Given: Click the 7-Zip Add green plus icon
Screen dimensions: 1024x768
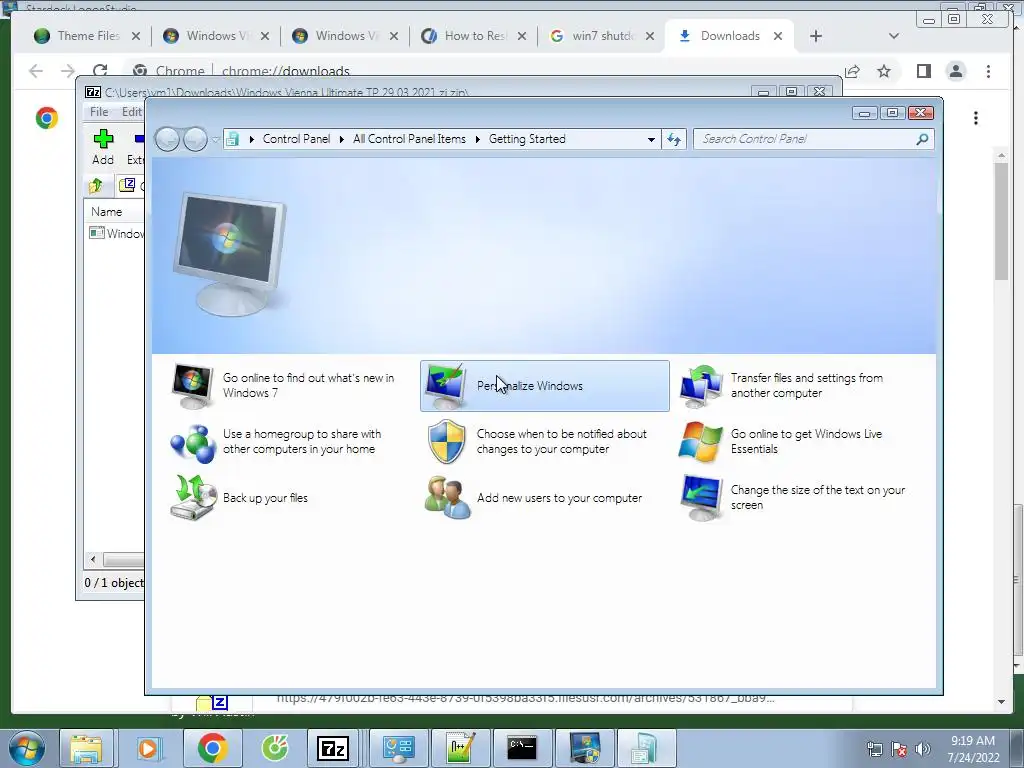Looking at the screenshot, I should (x=103, y=138).
